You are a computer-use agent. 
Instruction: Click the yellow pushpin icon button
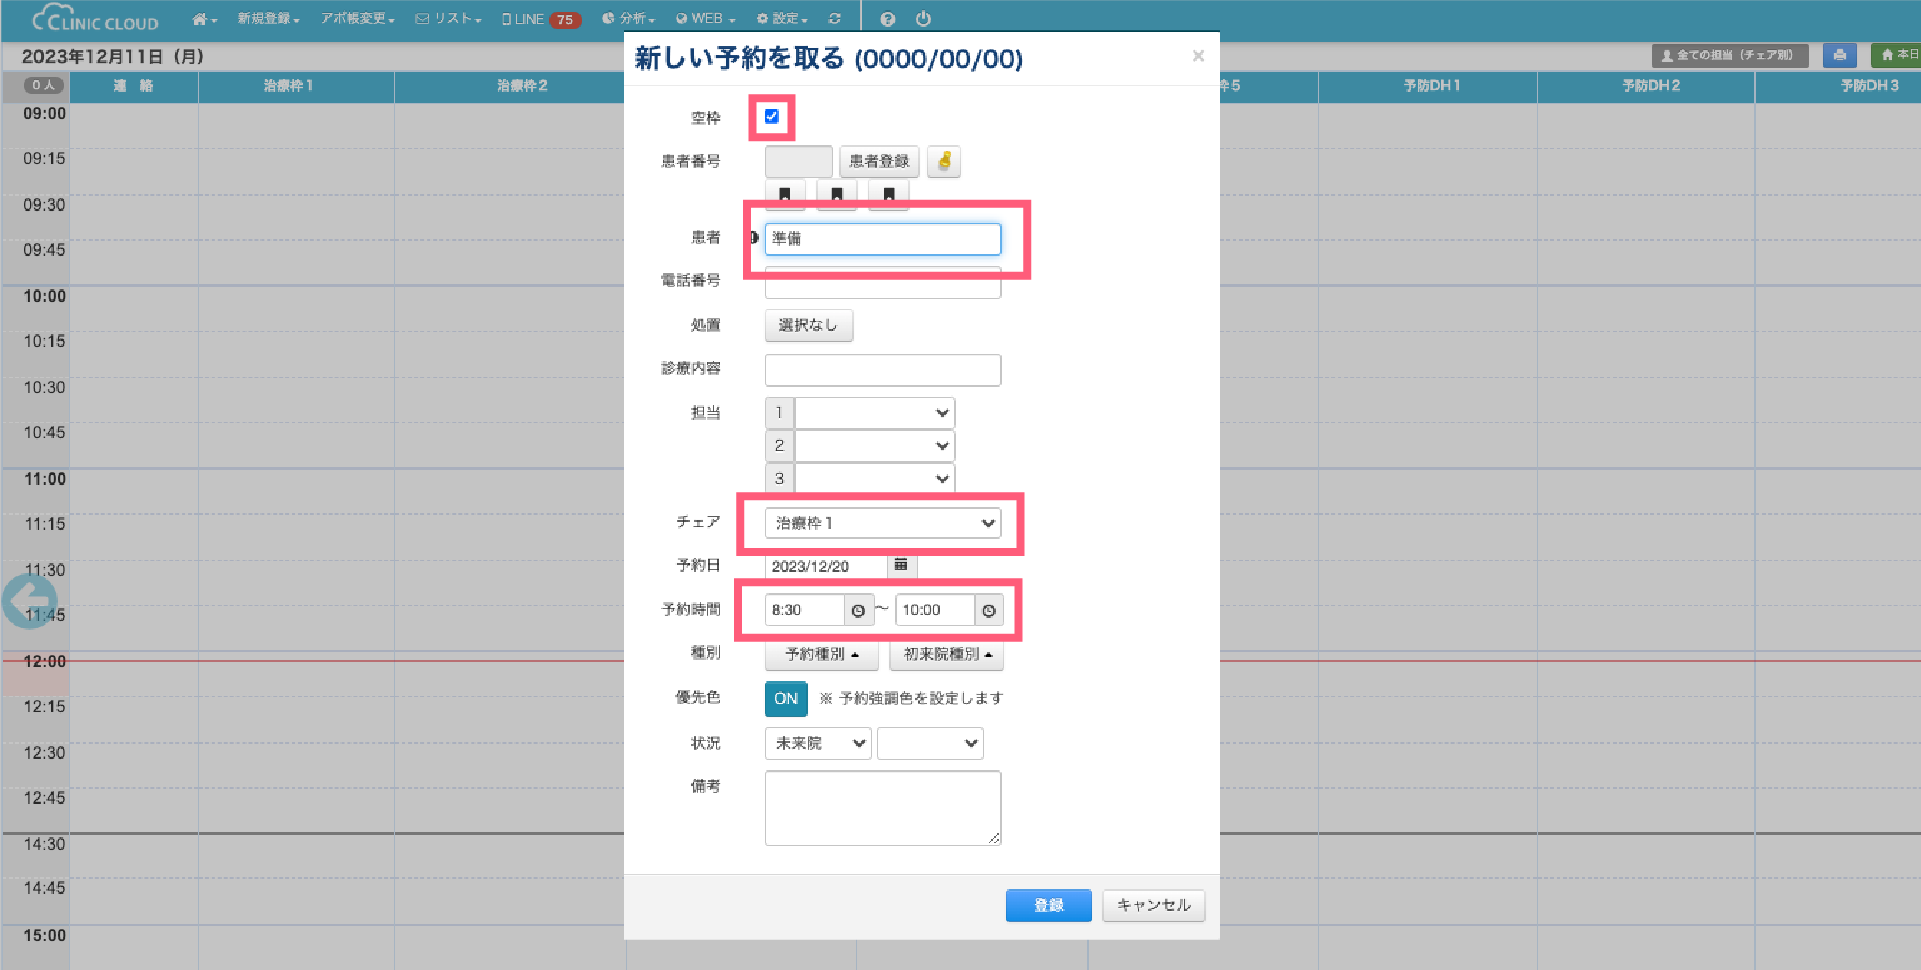[x=943, y=161]
